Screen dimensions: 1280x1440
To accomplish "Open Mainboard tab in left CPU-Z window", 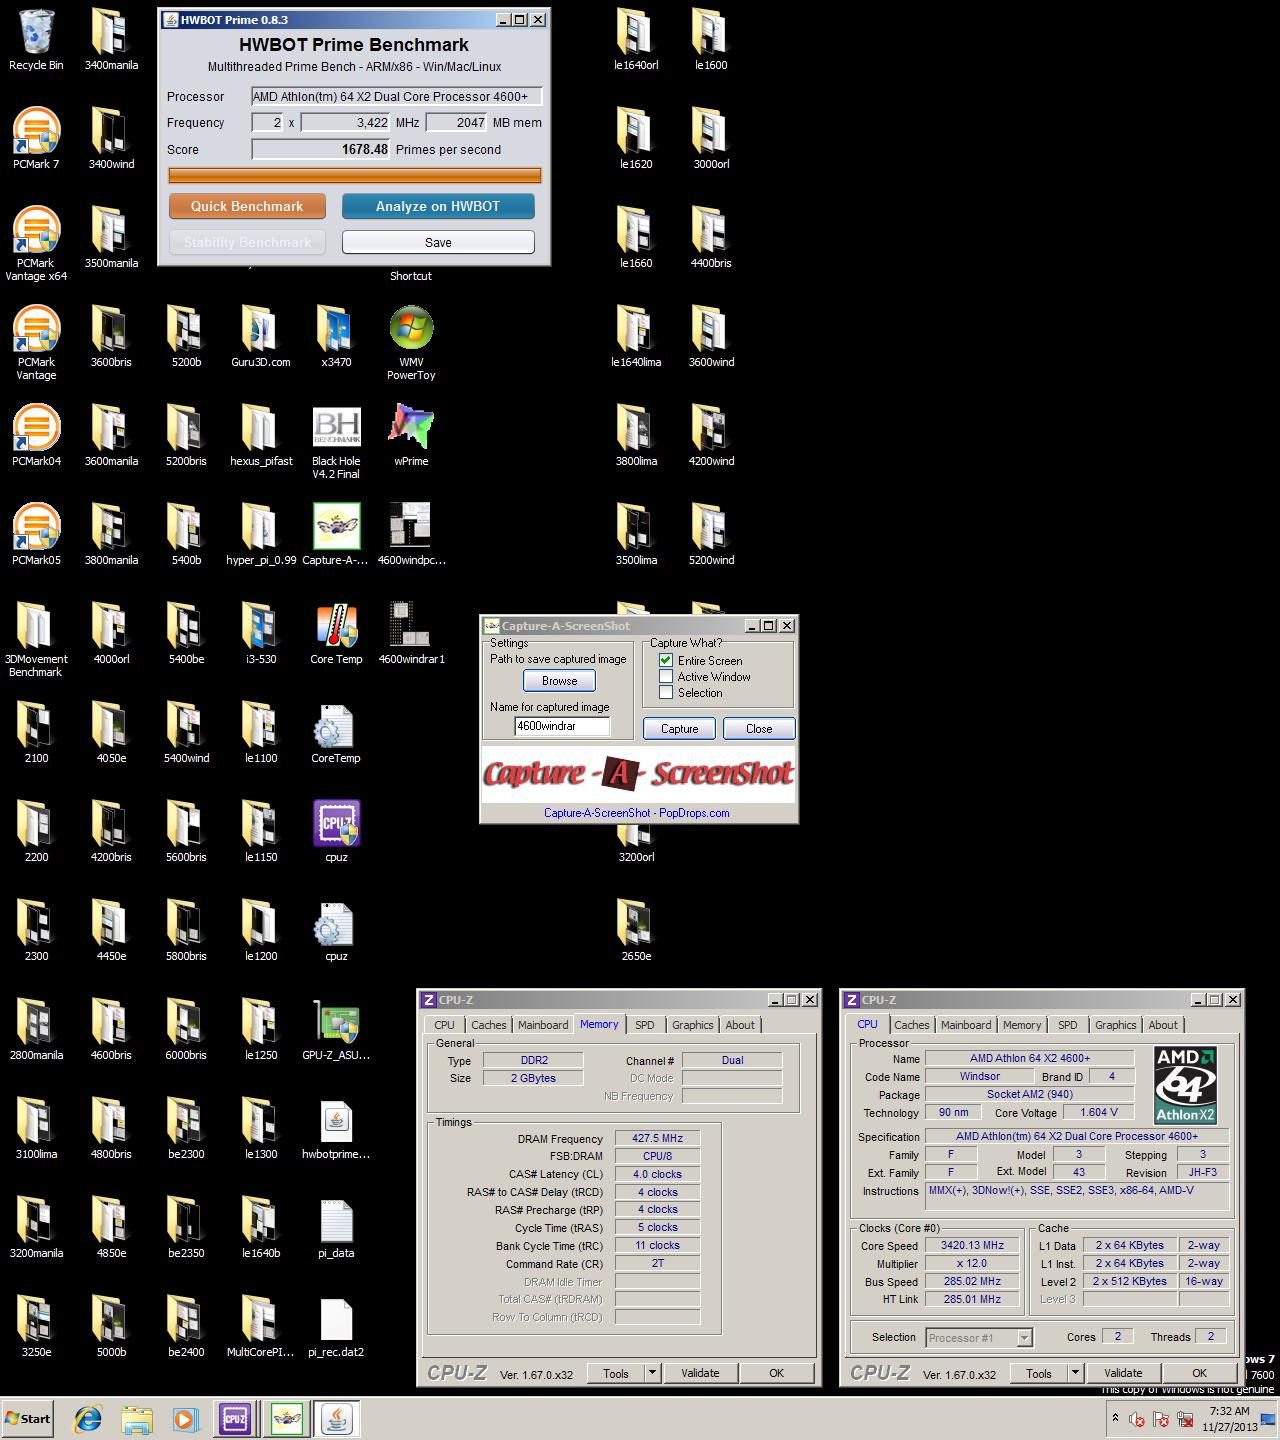I will point(543,1025).
